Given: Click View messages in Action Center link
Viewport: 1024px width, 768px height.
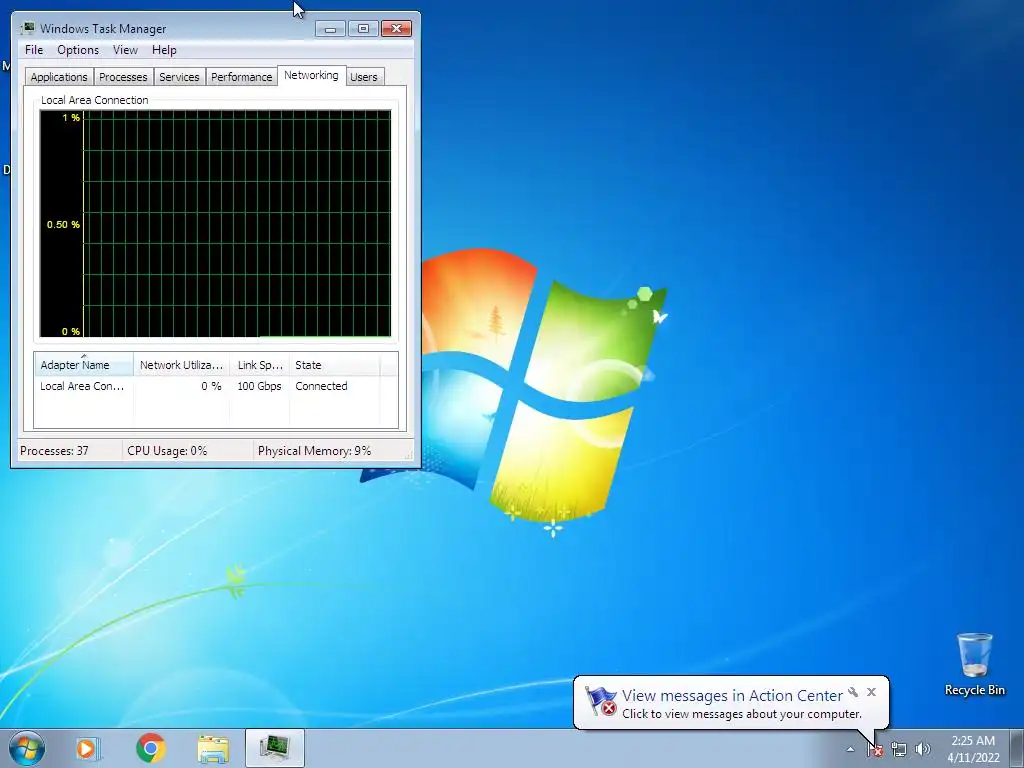Looking at the screenshot, I should pyautogui.click(x=732, y=696).
